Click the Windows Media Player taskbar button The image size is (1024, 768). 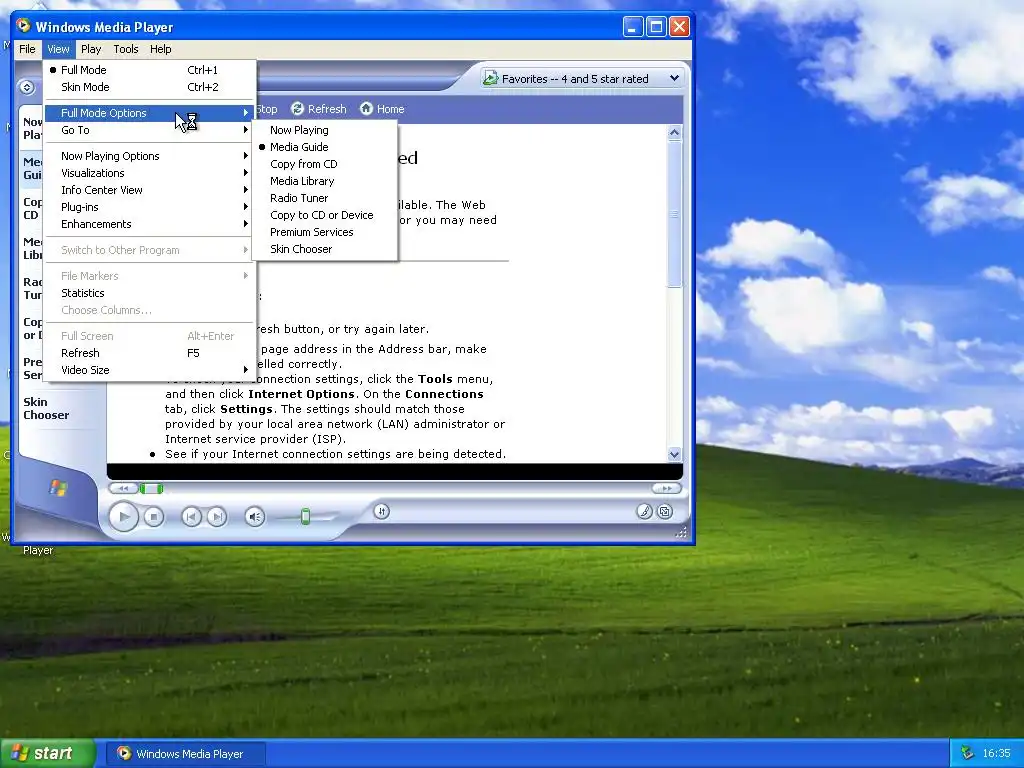pyautogui.click(x=185, y=754)
